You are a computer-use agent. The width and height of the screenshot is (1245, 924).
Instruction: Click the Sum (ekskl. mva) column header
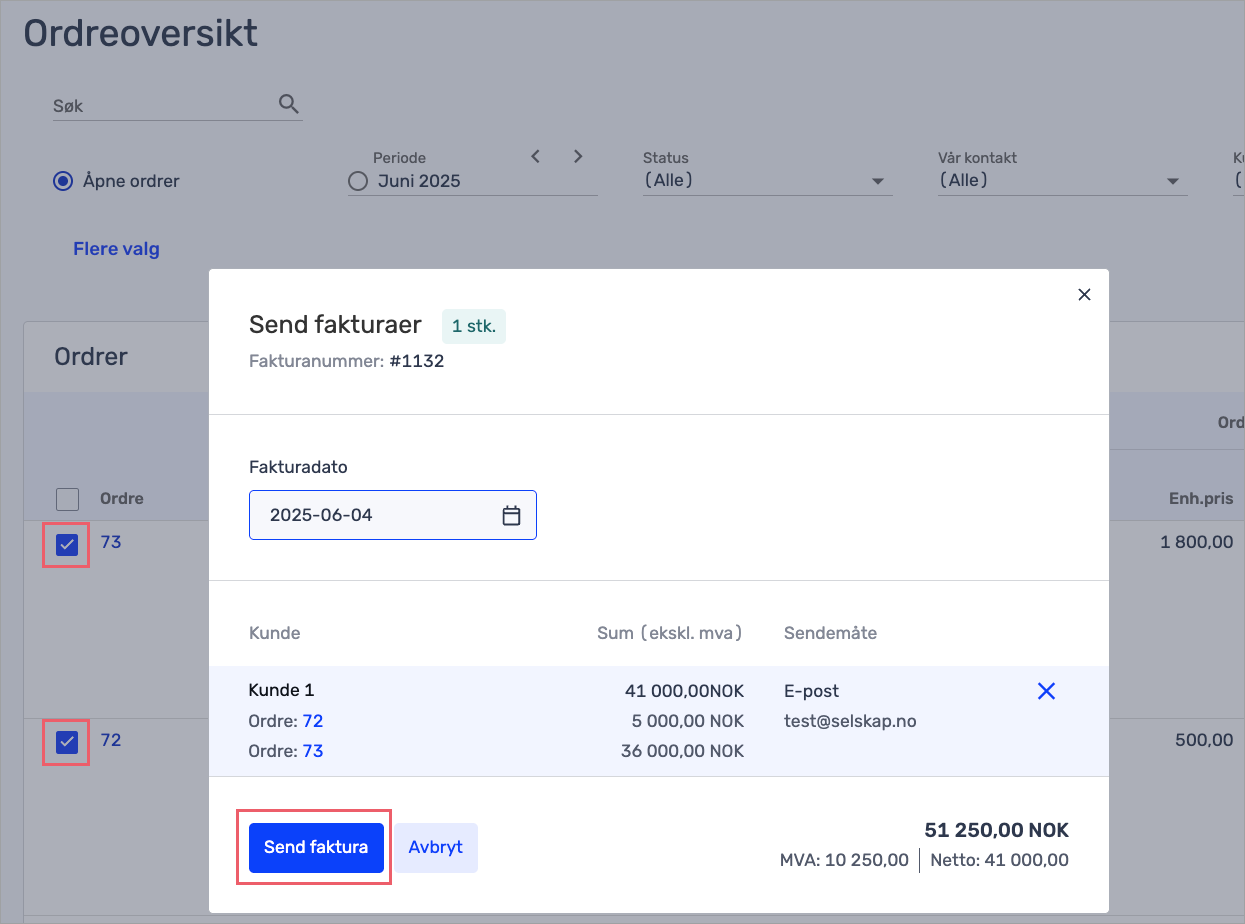click(x=670, y=633)
